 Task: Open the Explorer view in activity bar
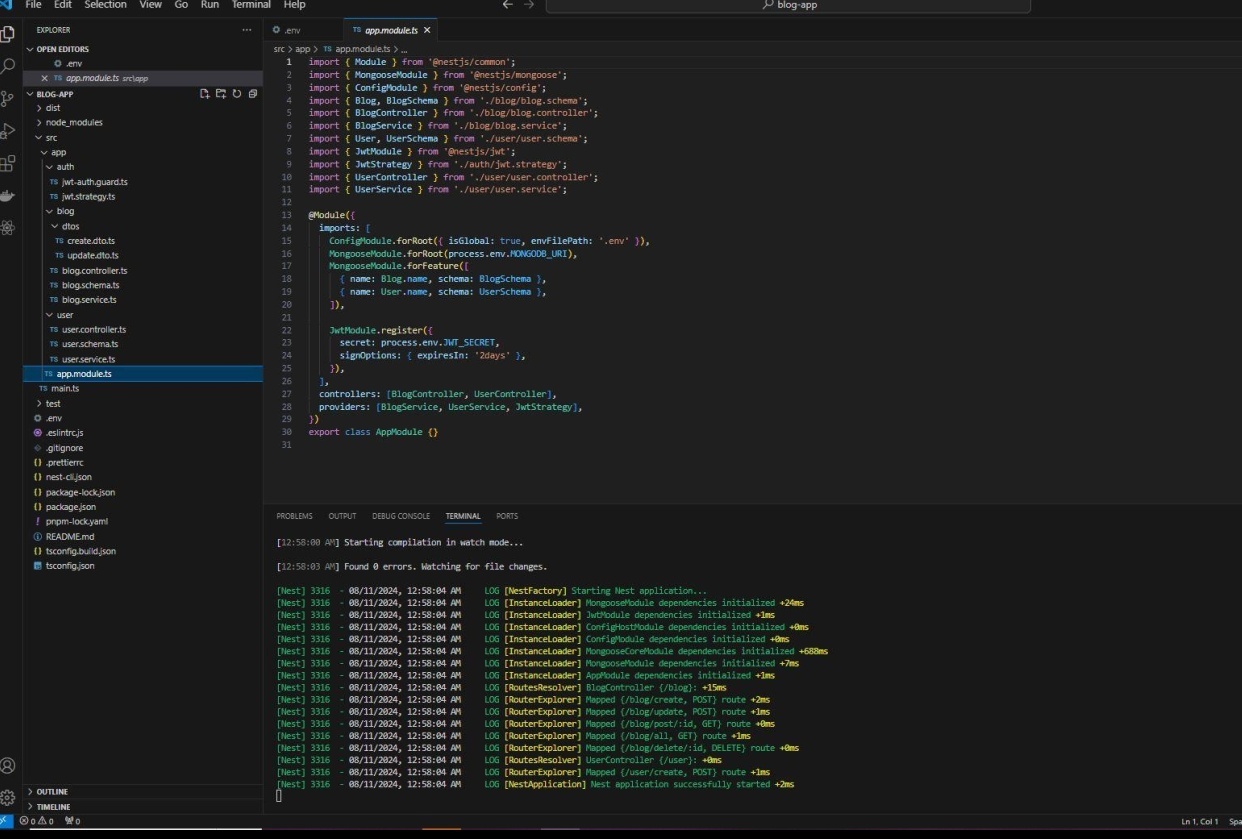click(x=8, y=33)
